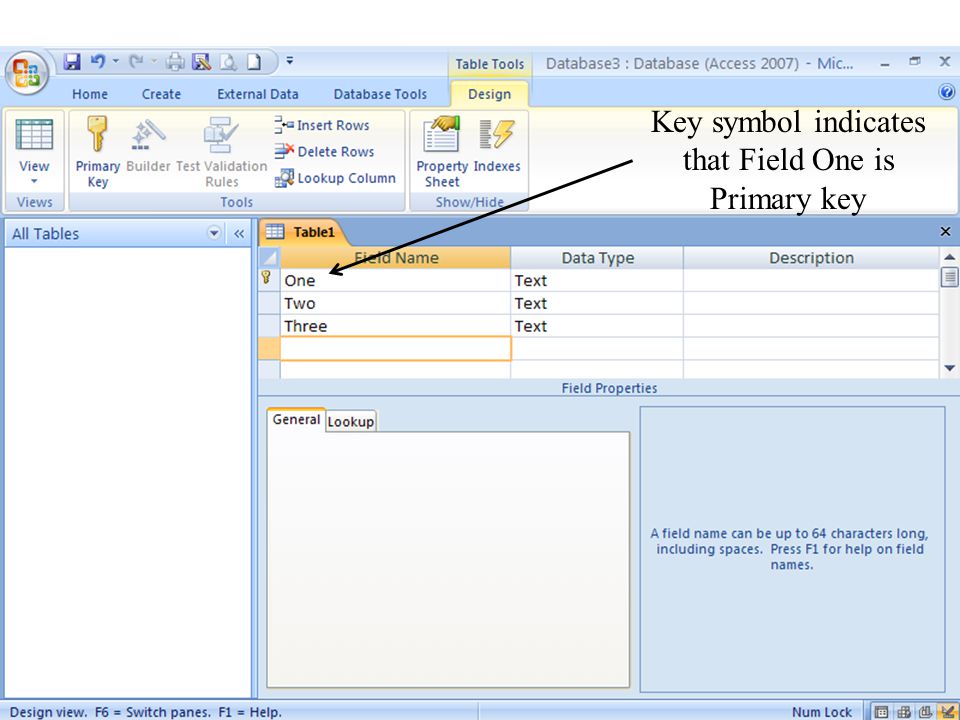The width and height of the screenshot is (960, 720).
Task: Select the field name 'One'
Action: pyautogui.click(x=299, y=280)
